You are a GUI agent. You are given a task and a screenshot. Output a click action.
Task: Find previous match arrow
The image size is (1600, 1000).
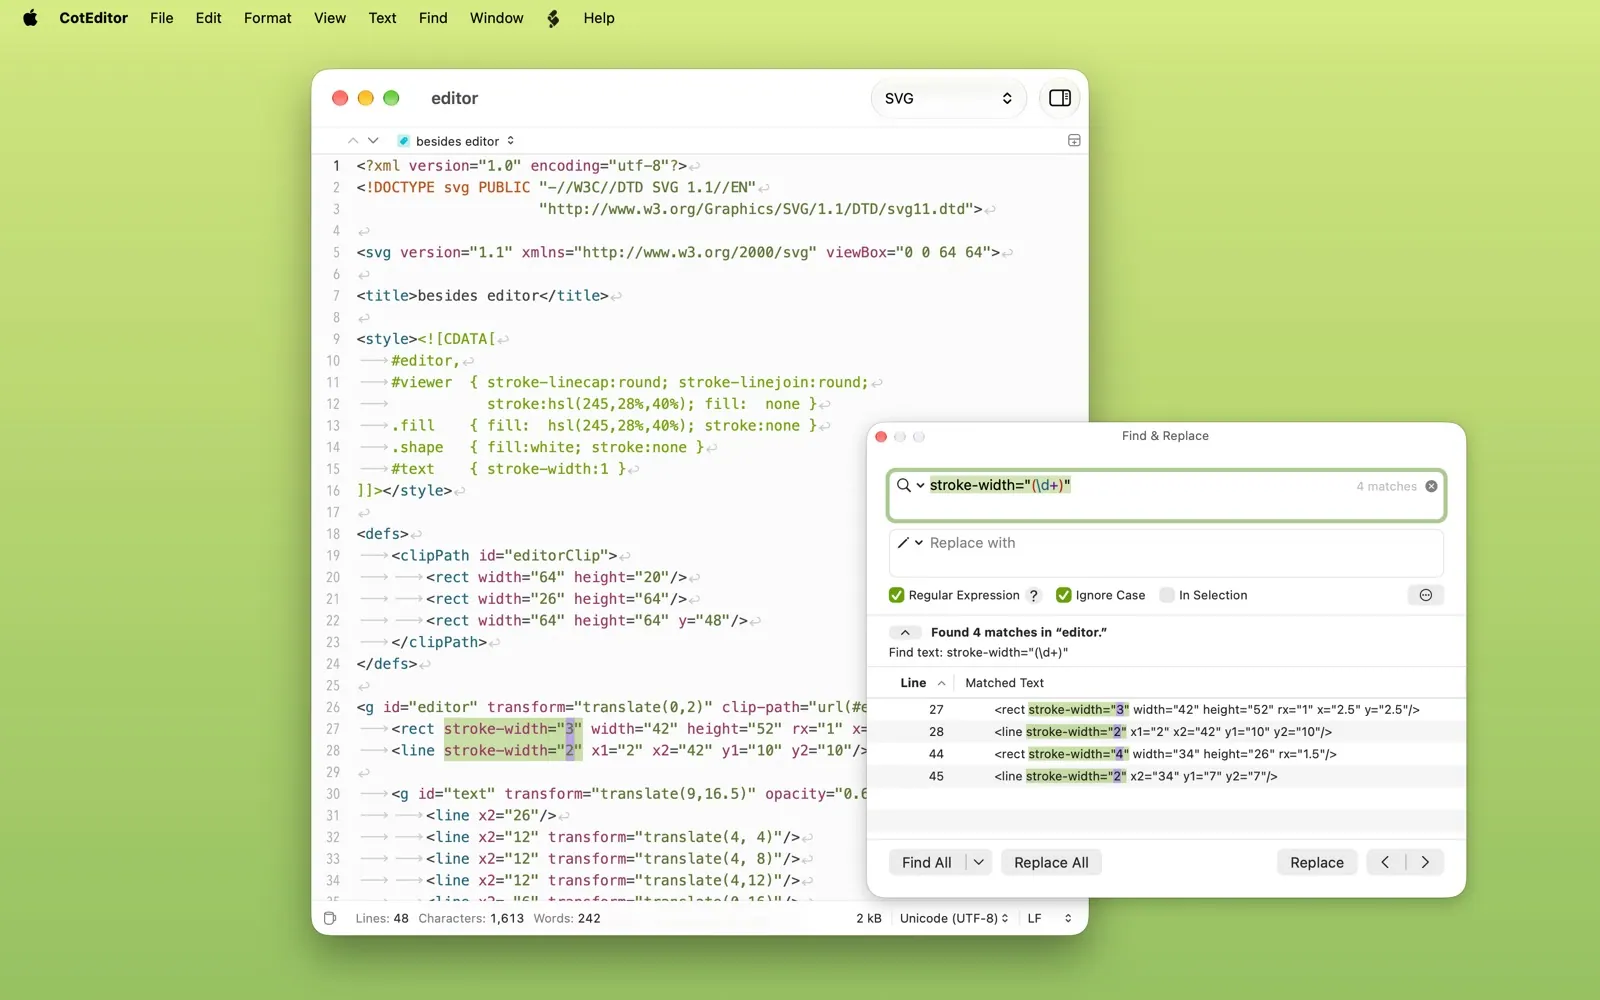1385,862
